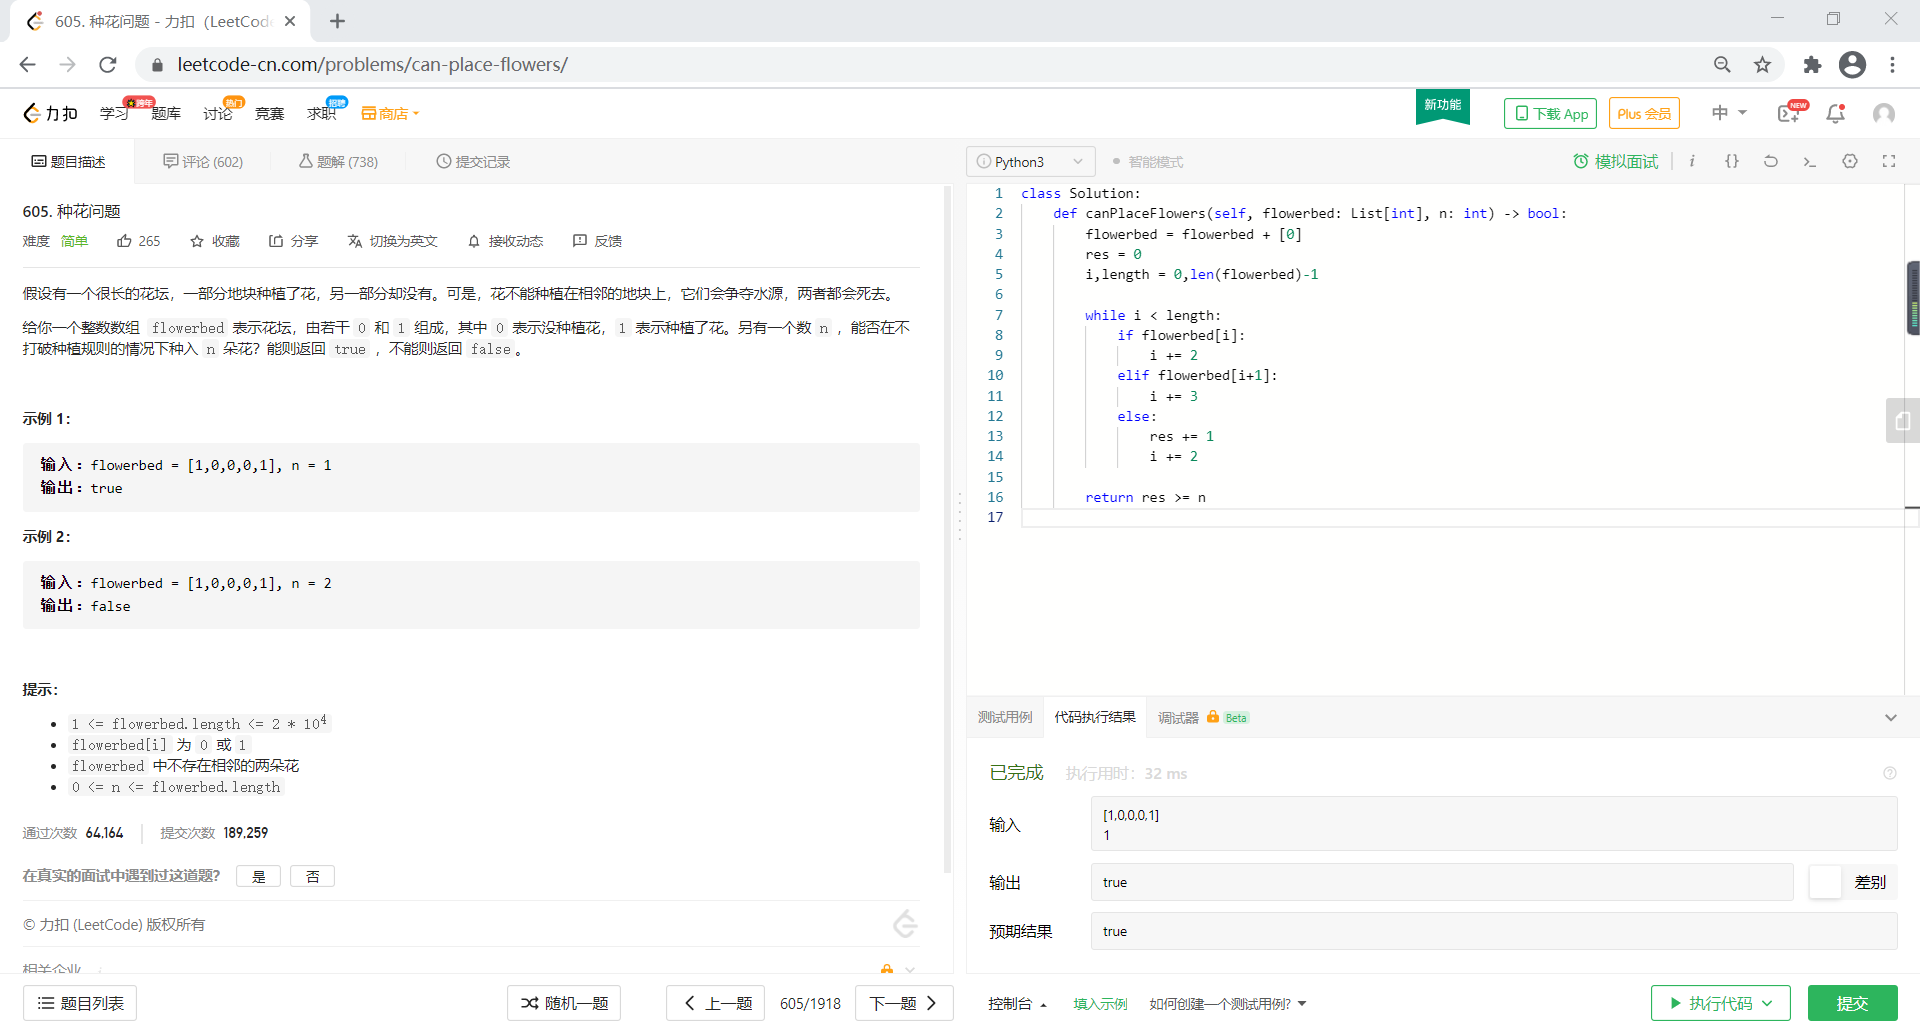
Task: Click the LeetCode 力扣 logo
Action: point(50,113)
